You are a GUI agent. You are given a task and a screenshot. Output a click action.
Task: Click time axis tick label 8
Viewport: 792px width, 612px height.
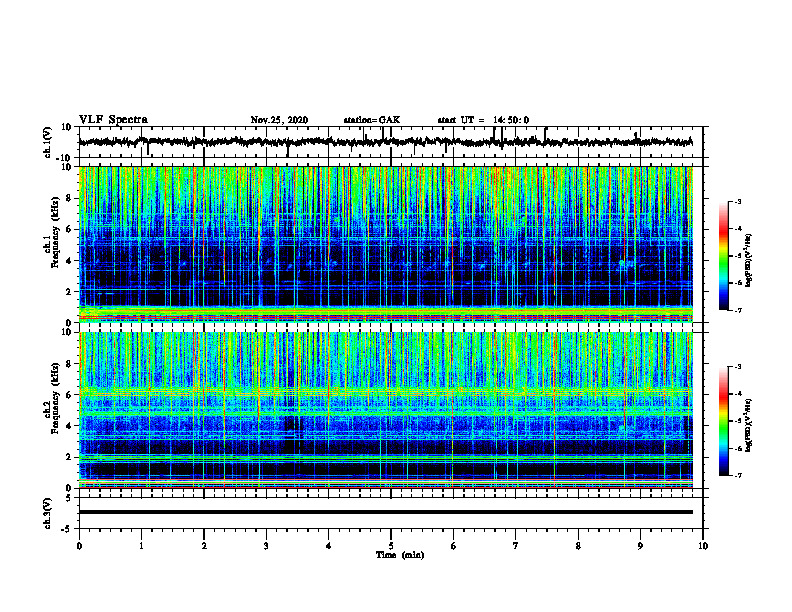578,546
